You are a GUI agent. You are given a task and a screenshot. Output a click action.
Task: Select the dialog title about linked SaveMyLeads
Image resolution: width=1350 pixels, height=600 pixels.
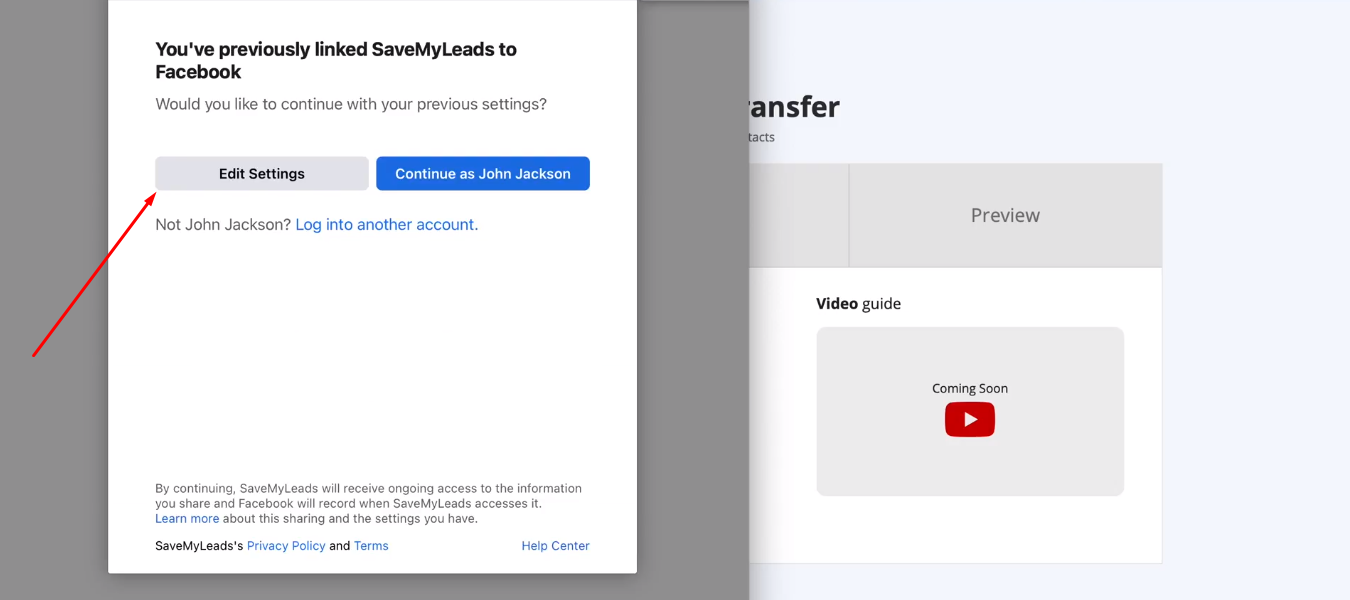pos(336,60)
